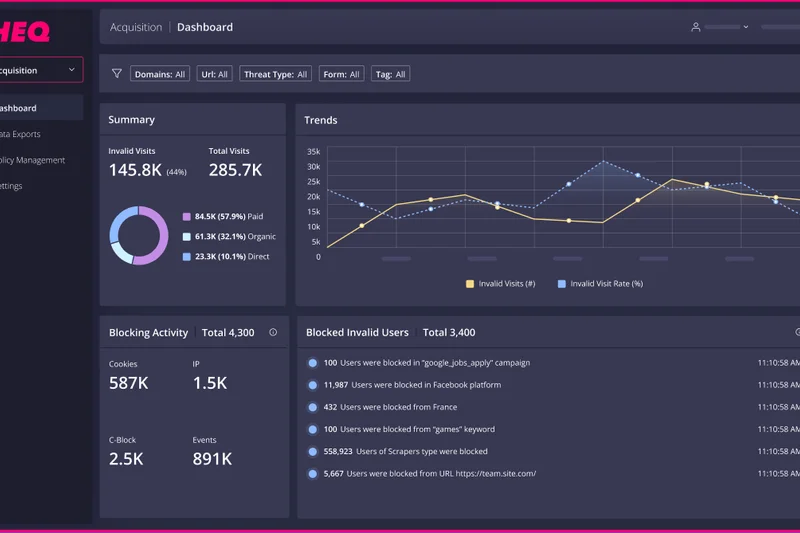Screen dimensions: 800x533
Task: Open the Acquisition module dropdown
Action: pos(40,70)
